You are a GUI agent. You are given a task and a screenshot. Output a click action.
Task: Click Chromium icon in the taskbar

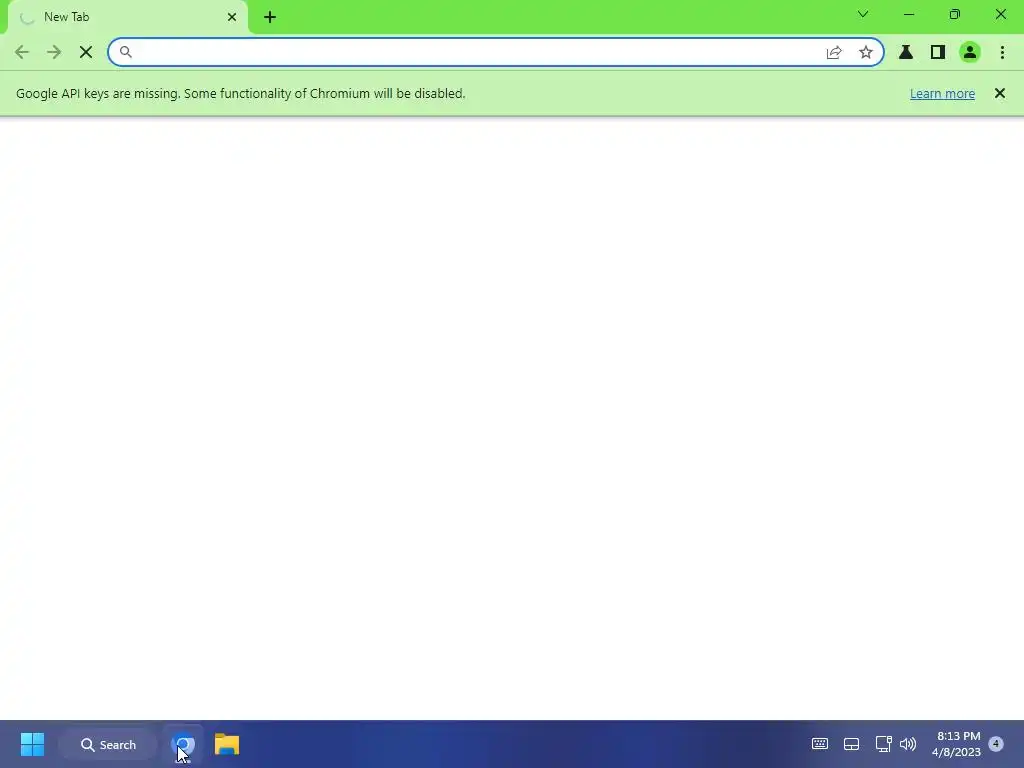184,744
